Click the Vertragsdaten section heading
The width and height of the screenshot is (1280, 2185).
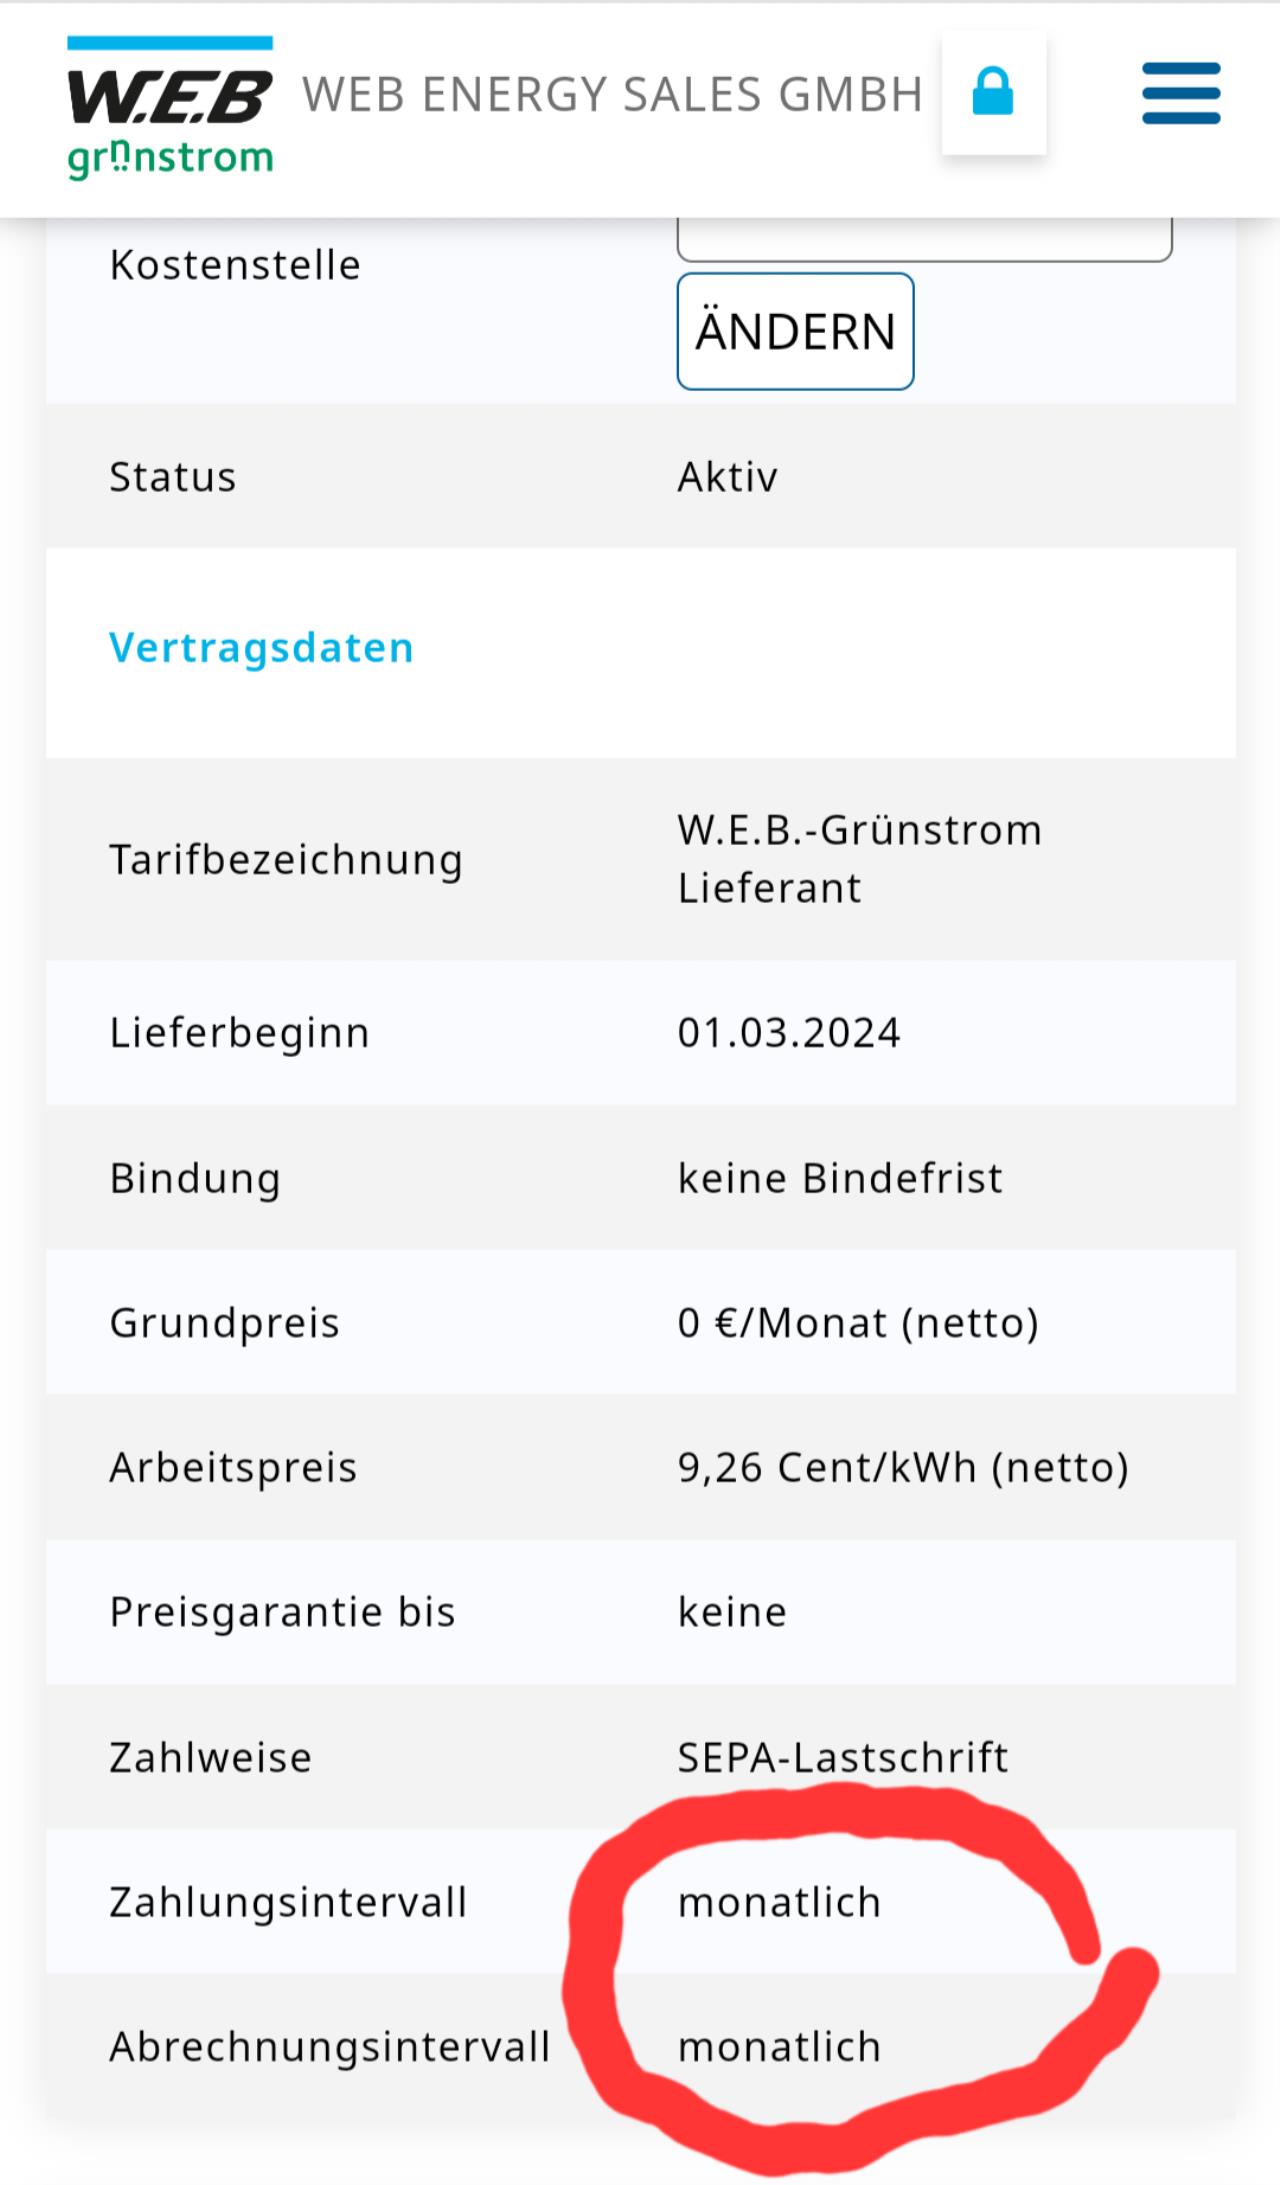(x=261, y=647)
